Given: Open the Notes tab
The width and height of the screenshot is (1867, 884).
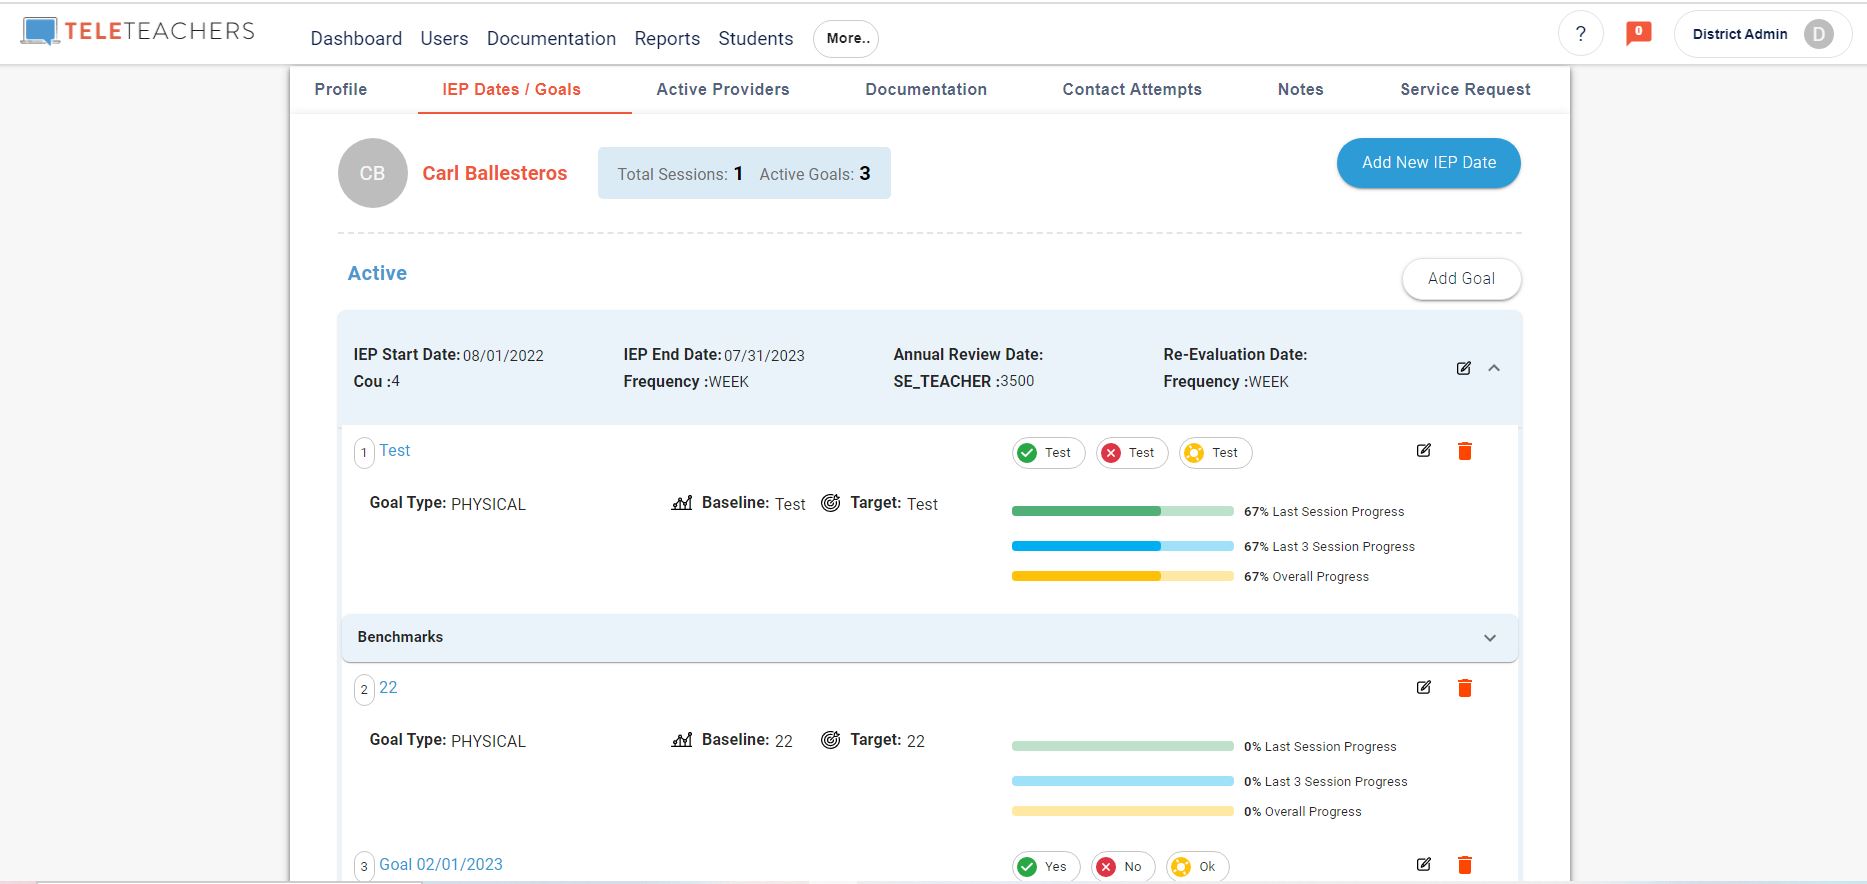Looking at the screenshot, I should click(1300, 89).
